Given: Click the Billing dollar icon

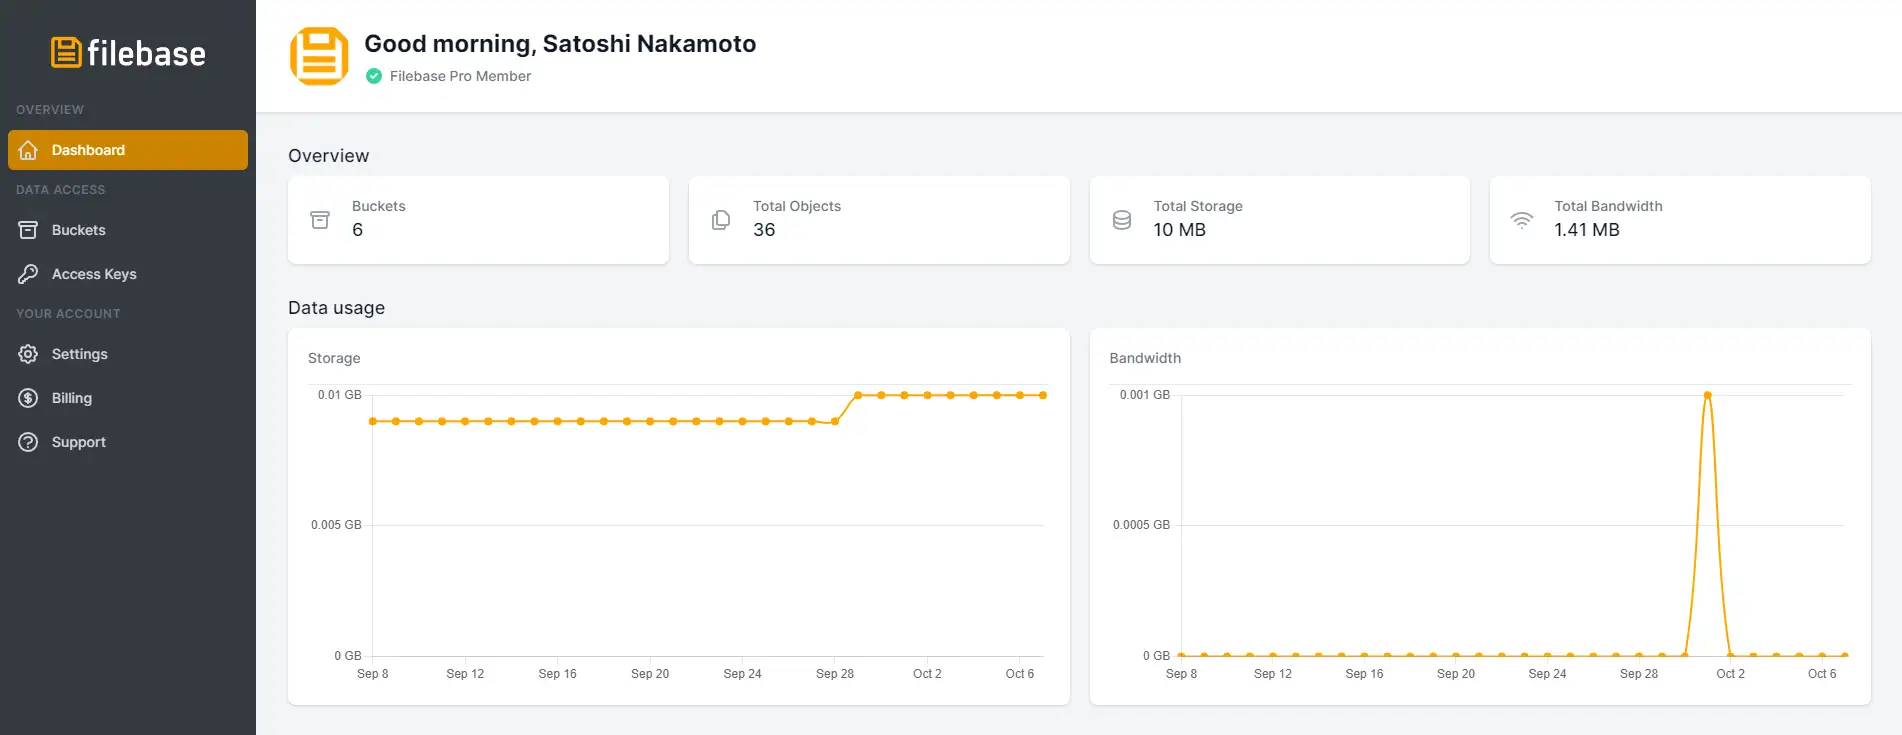Looking at the screenshot, I should pyautogui.click(x=28, y=398).
